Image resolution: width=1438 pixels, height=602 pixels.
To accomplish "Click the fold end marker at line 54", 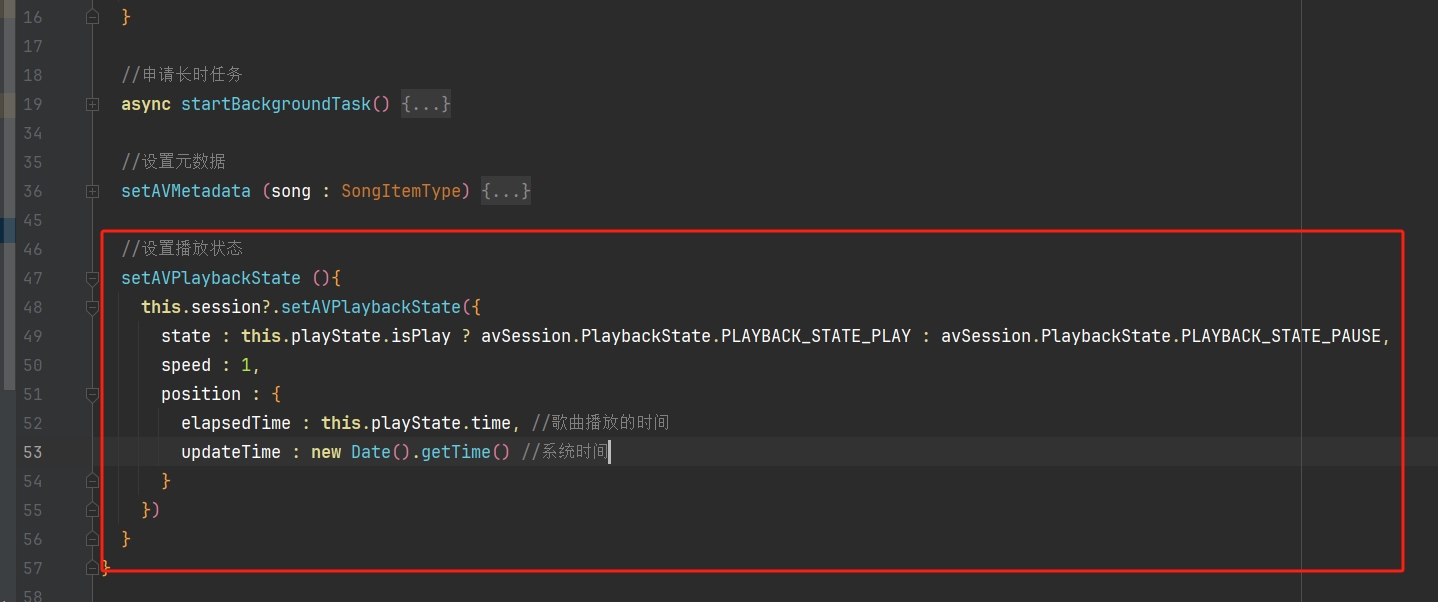I will (x=93, y=481).
